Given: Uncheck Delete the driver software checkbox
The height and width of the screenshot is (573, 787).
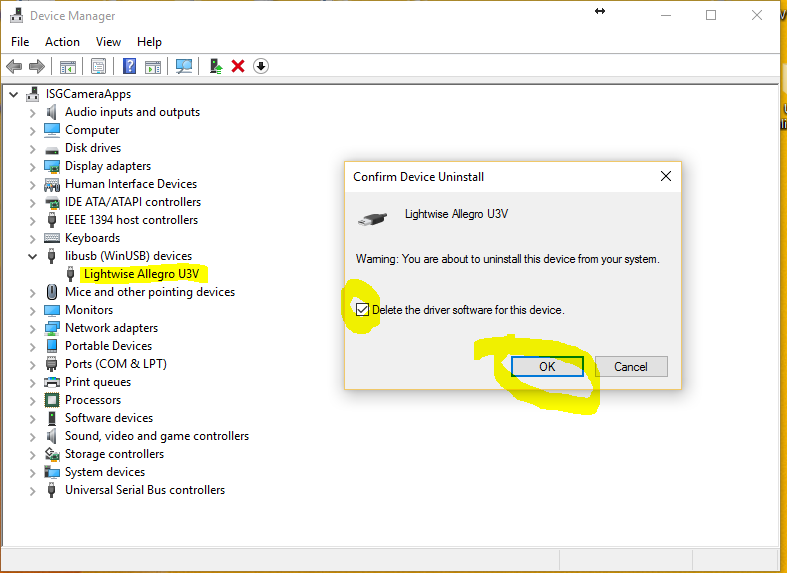Looking at the screenshot, I should (x=362, y=310).
